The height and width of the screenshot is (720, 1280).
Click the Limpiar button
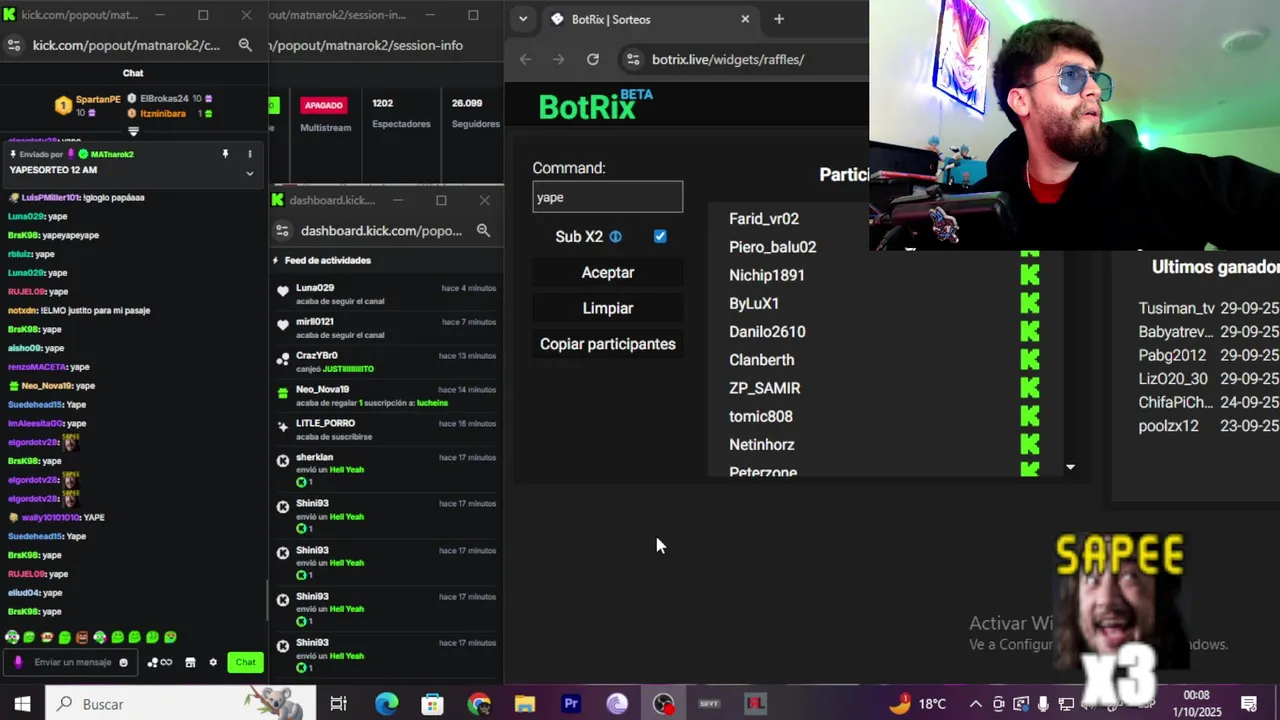point(608,308)
